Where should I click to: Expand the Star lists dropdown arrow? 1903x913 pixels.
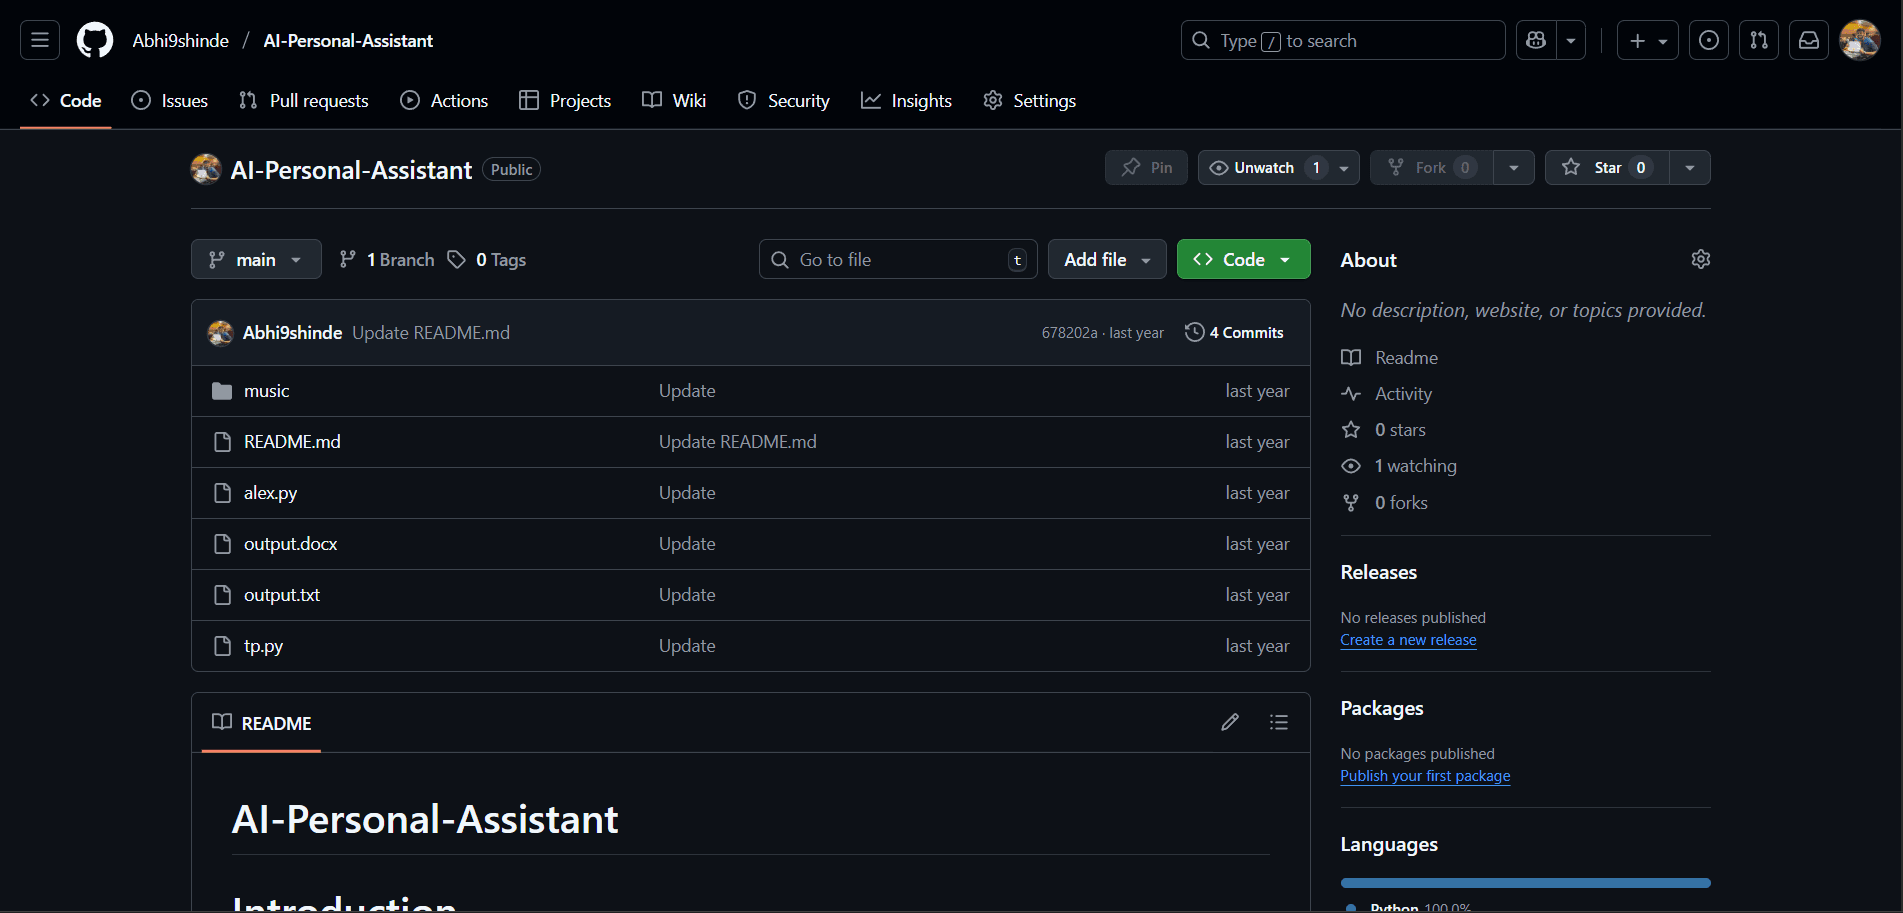1690,168
